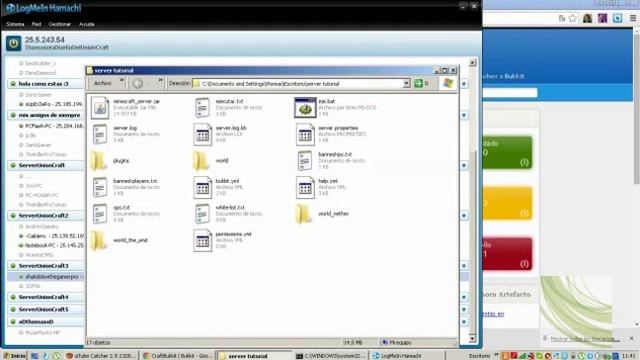Click the browser bookmark star icon
Viewport: 640px width, 360px height.
(573, 18)
